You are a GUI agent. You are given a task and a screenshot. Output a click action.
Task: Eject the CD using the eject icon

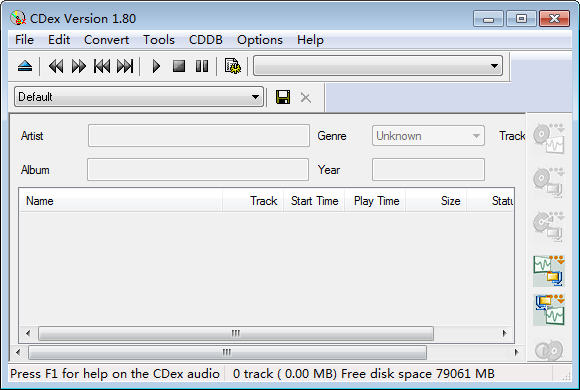(25, 66)
